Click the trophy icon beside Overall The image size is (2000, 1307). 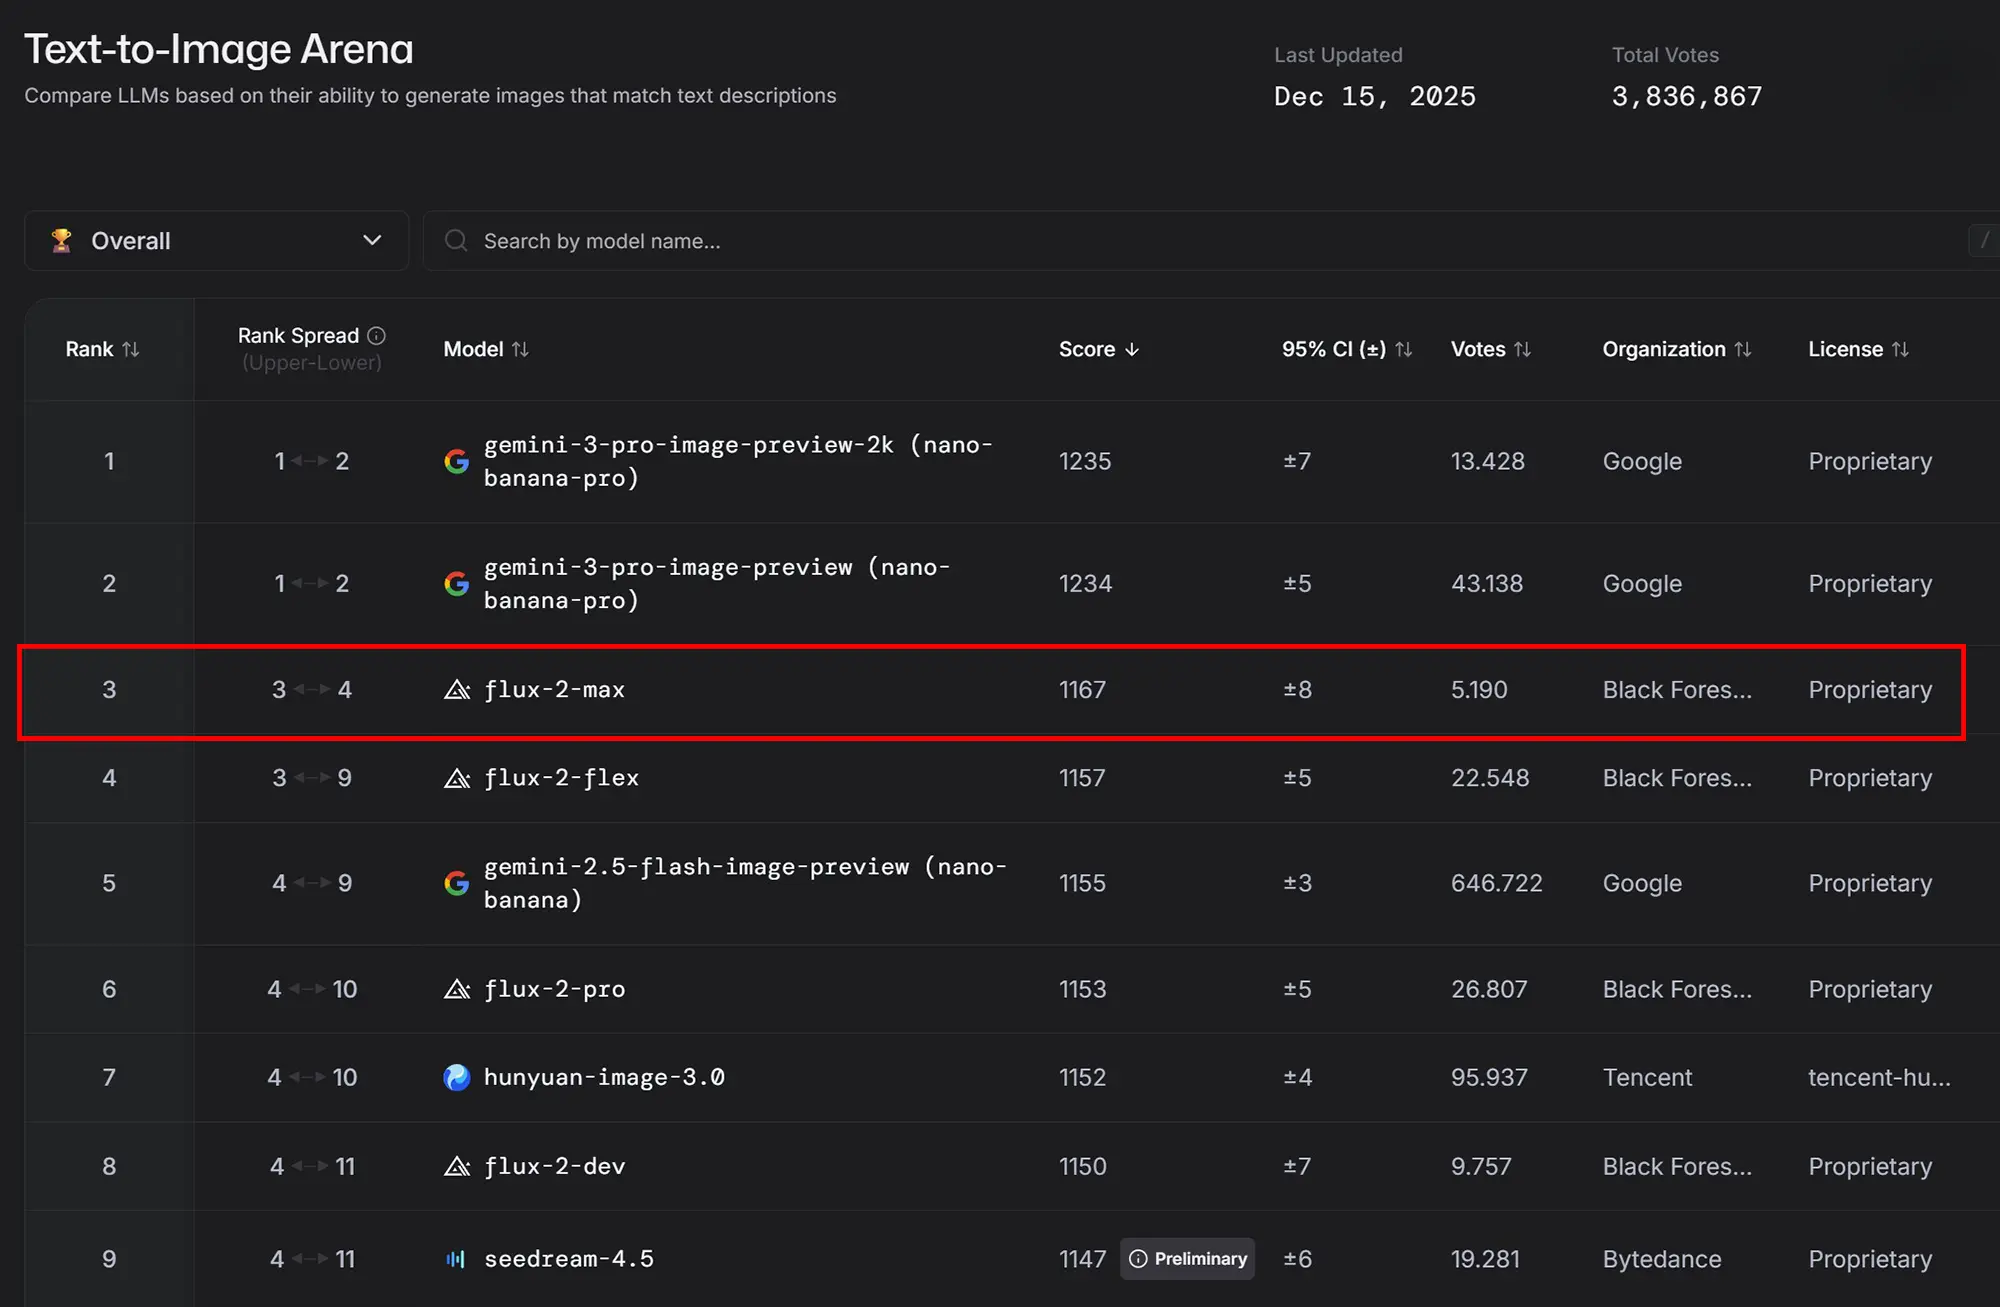coord(62,241)
